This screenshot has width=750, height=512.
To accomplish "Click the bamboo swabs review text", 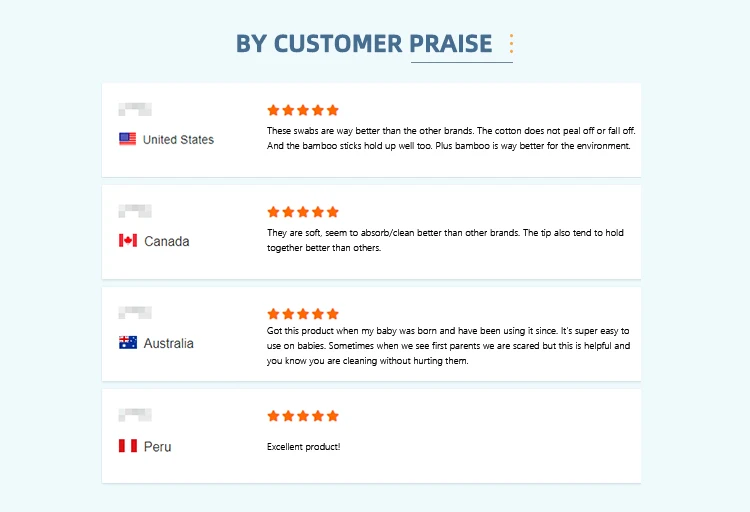I will (x=451, y=138).
